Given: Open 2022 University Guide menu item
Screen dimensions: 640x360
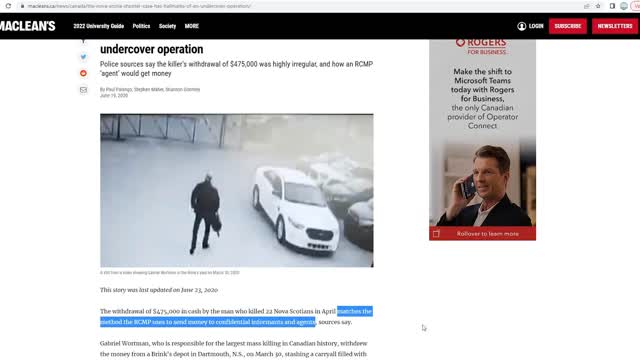Looking at the screenshot, I should click(x=98, y=26).
